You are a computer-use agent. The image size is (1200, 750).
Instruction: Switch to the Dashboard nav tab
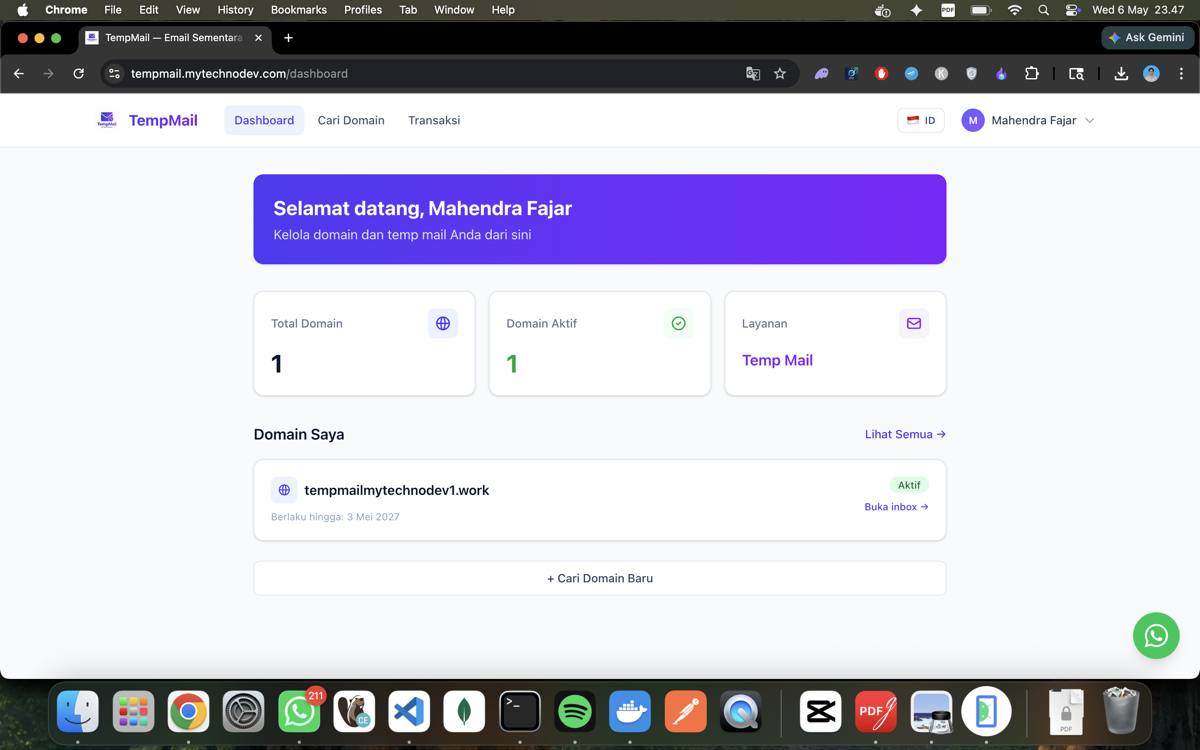(264, 120)
